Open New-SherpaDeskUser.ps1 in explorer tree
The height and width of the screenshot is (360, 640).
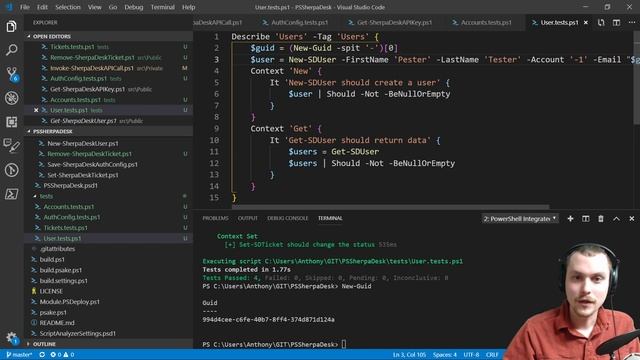coord(109,143)
